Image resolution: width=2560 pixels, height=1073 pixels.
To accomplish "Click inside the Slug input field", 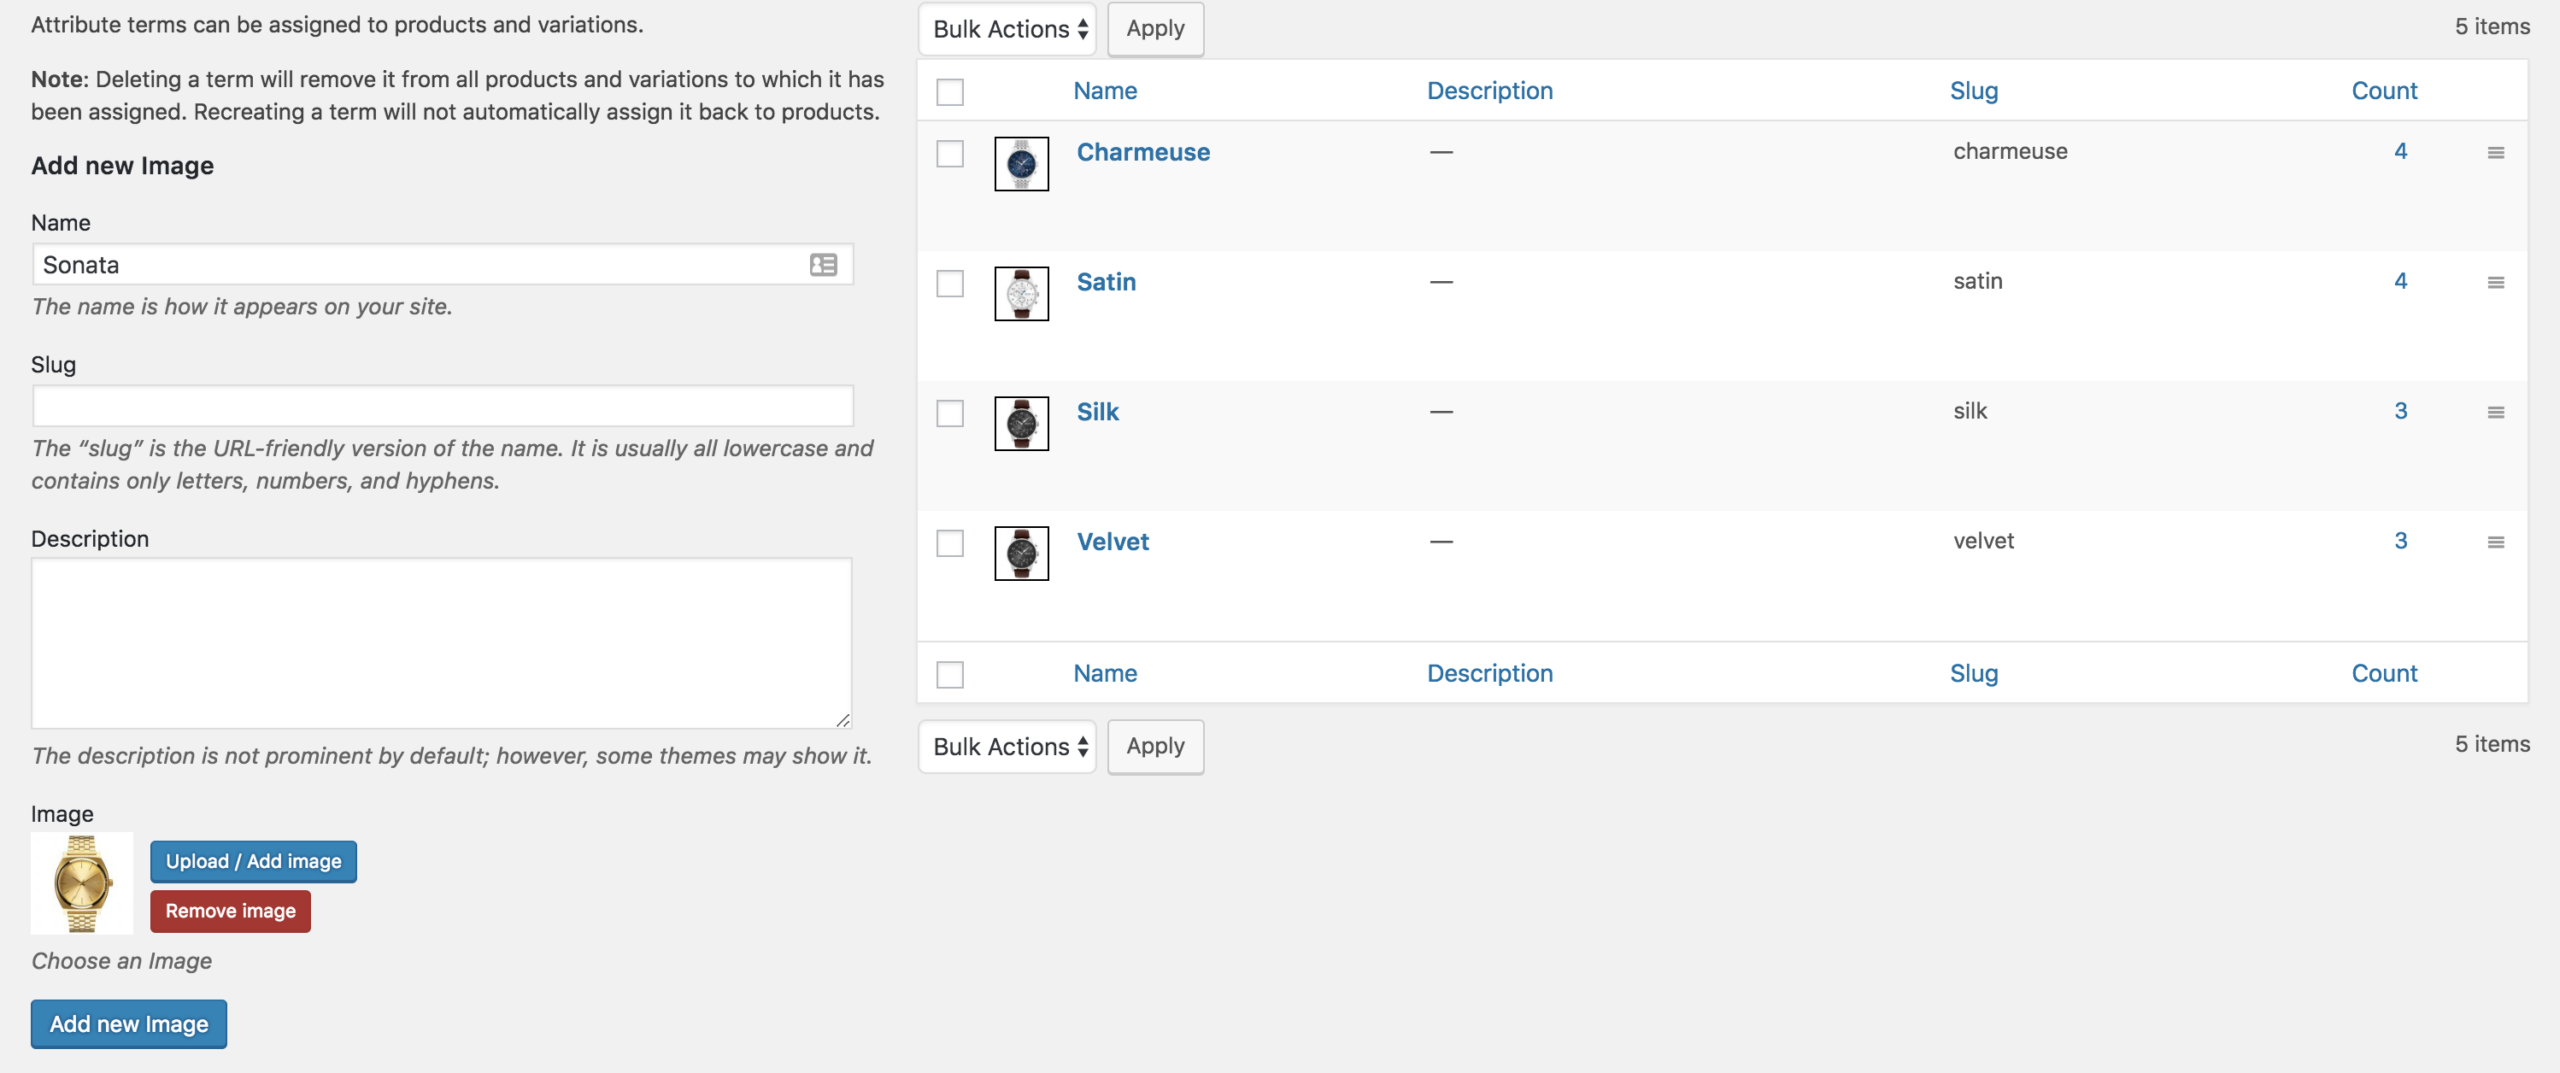I will click(440, 406).
